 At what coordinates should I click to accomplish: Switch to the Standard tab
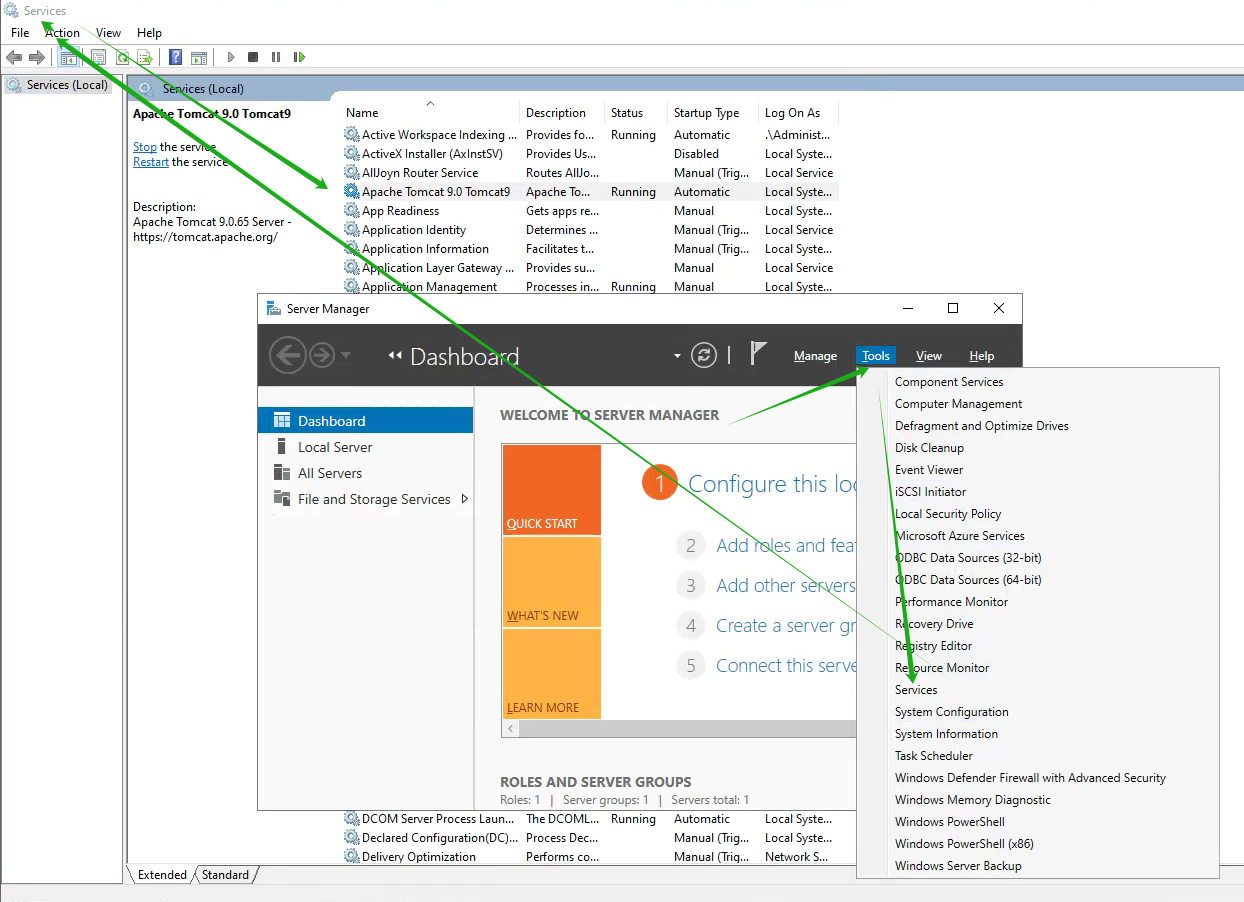tap(225, 875)
